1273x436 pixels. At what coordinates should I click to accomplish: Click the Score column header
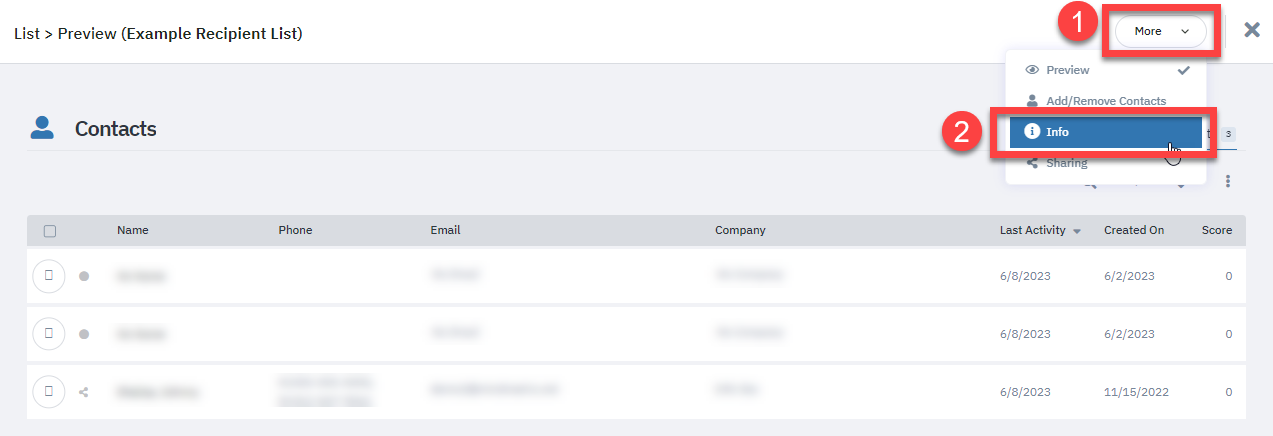(x=1216, y=230)
